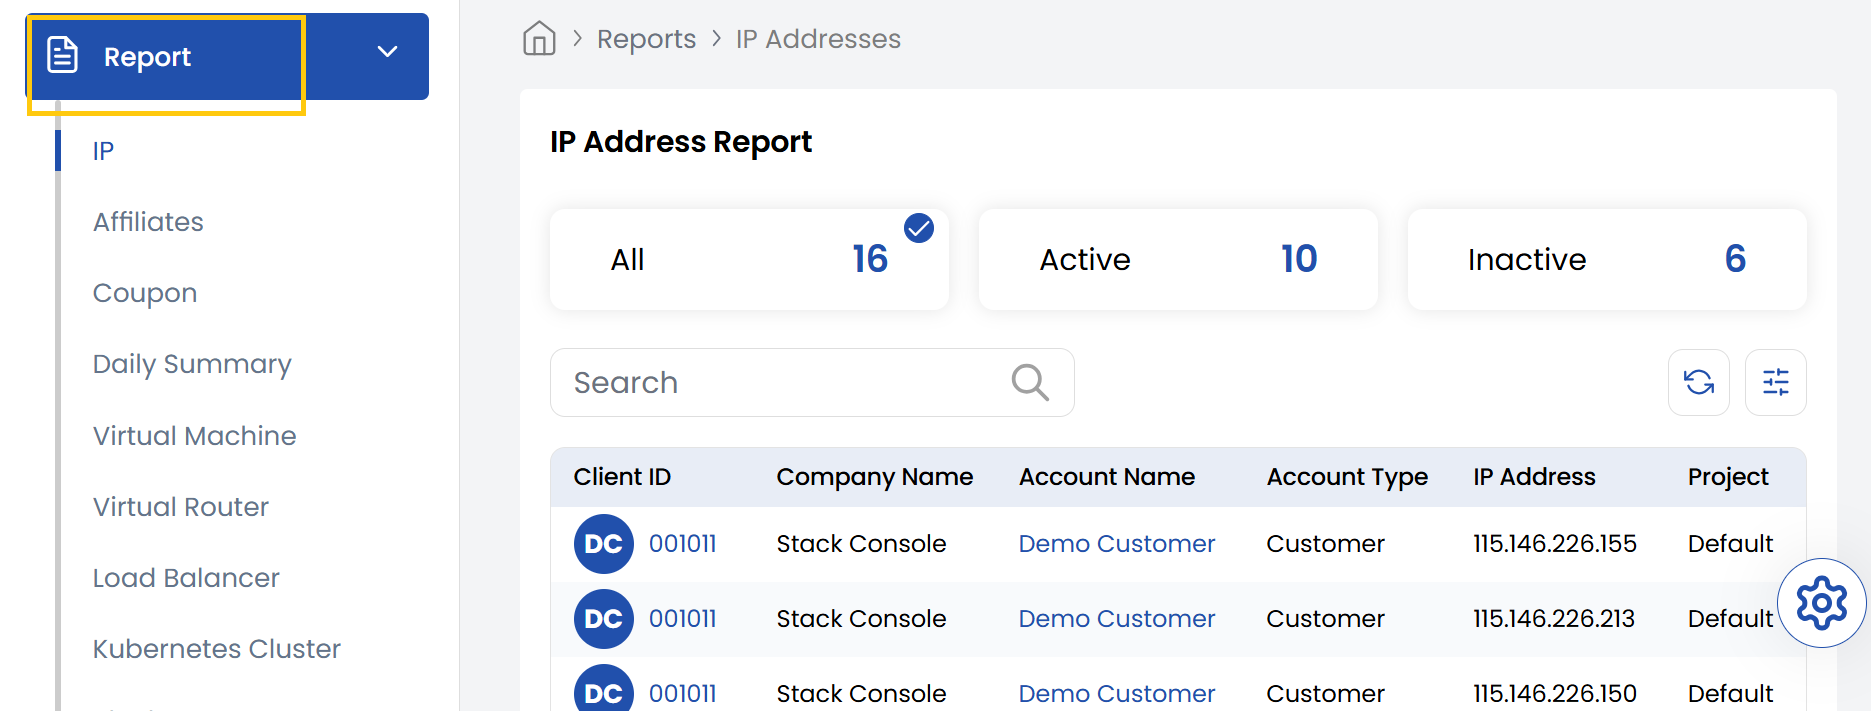This screenshot has height=711, width=1871.
Task: Select IP address 115.146.226.155 cell
Action: pyautogui.click(x=1555, y=544)
